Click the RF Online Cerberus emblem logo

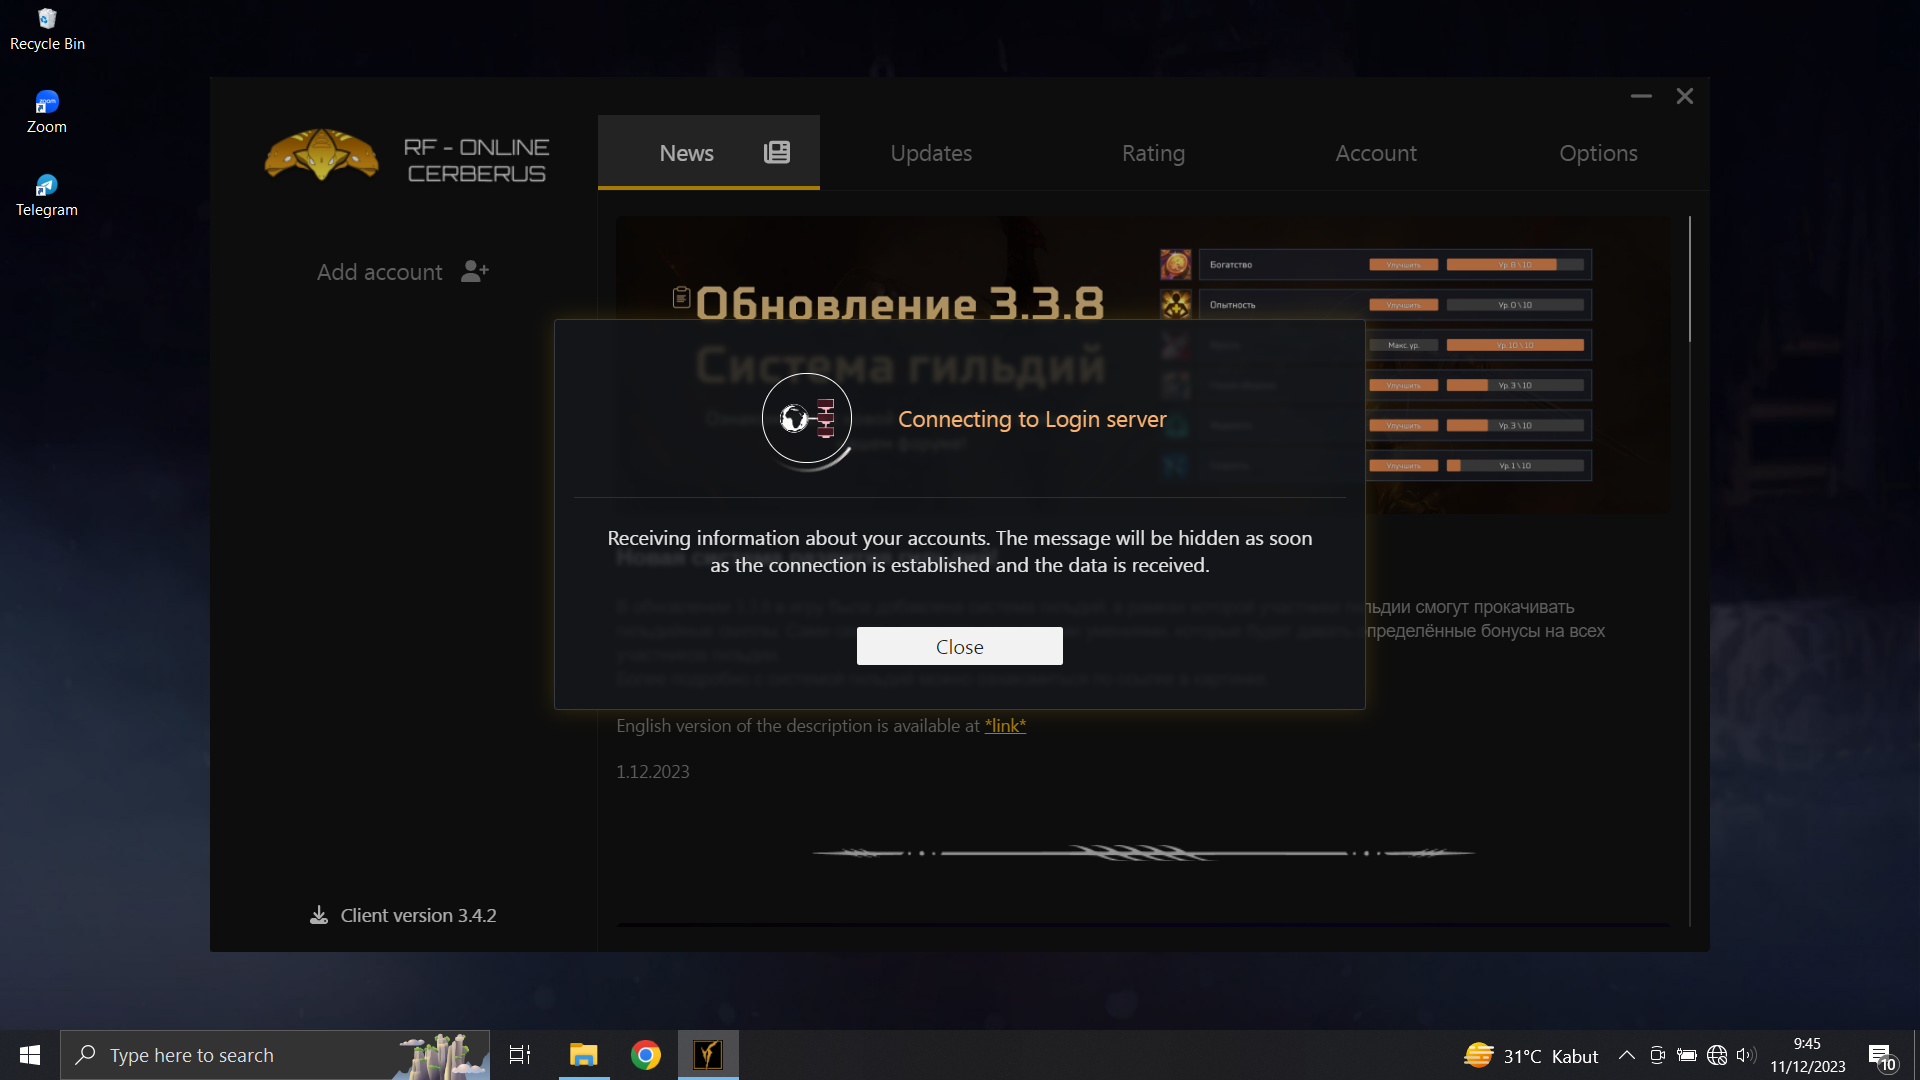point(321,155)
